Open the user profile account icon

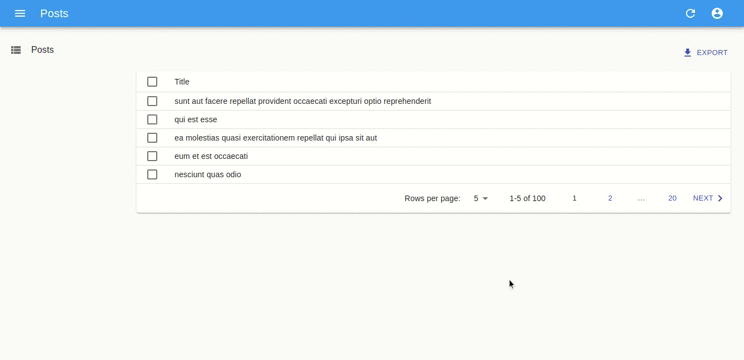coord(717,13)
